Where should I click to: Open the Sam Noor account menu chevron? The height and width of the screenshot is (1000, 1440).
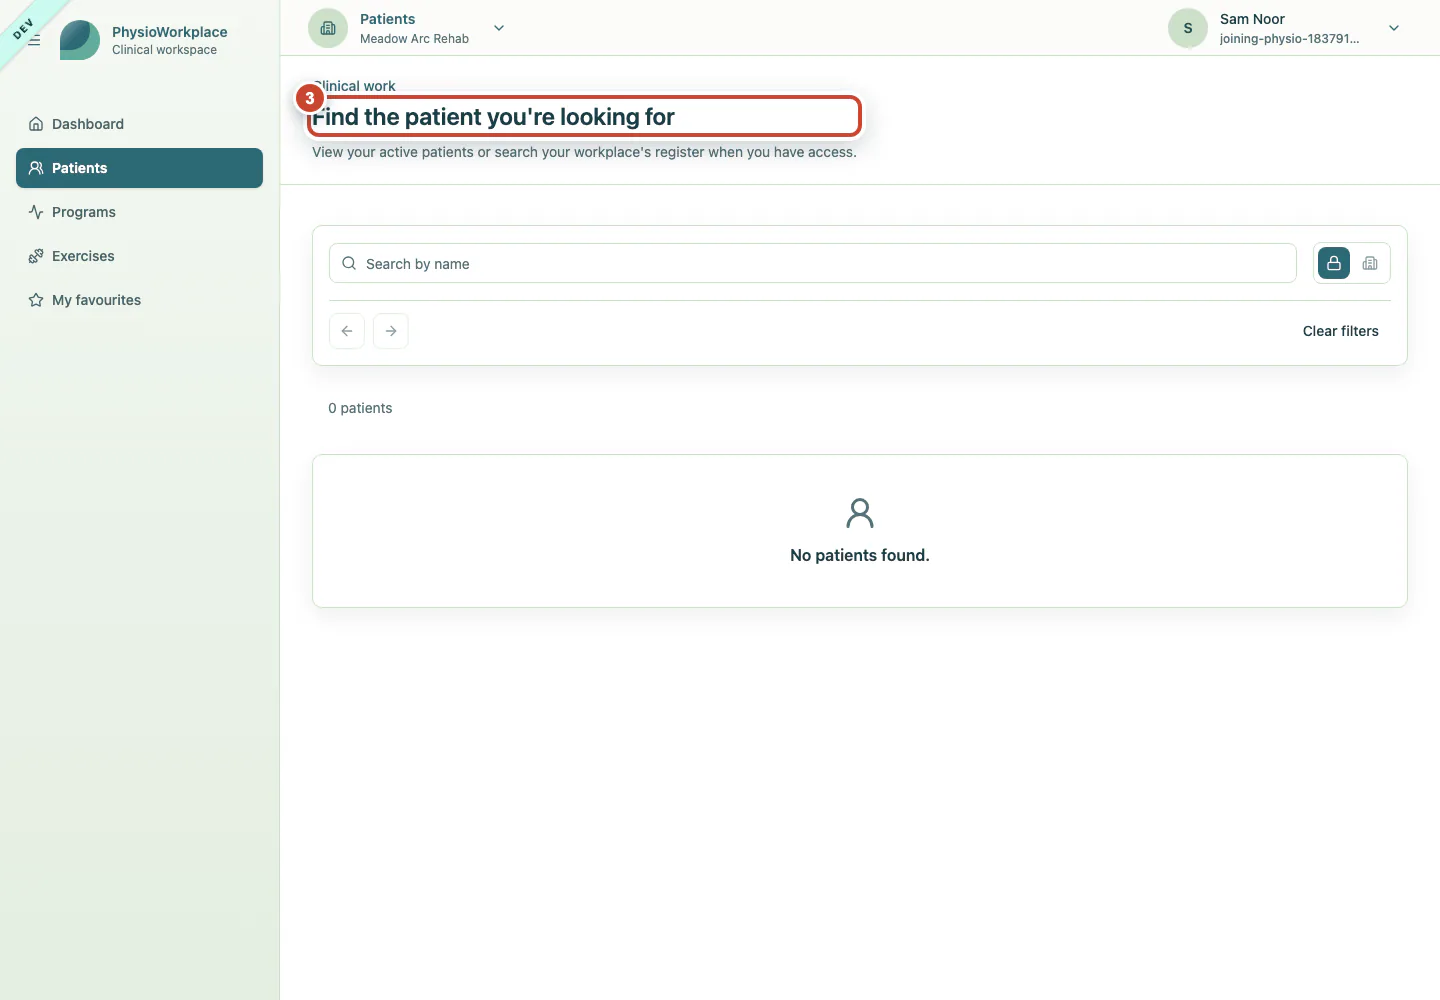tap(1394, 28)
